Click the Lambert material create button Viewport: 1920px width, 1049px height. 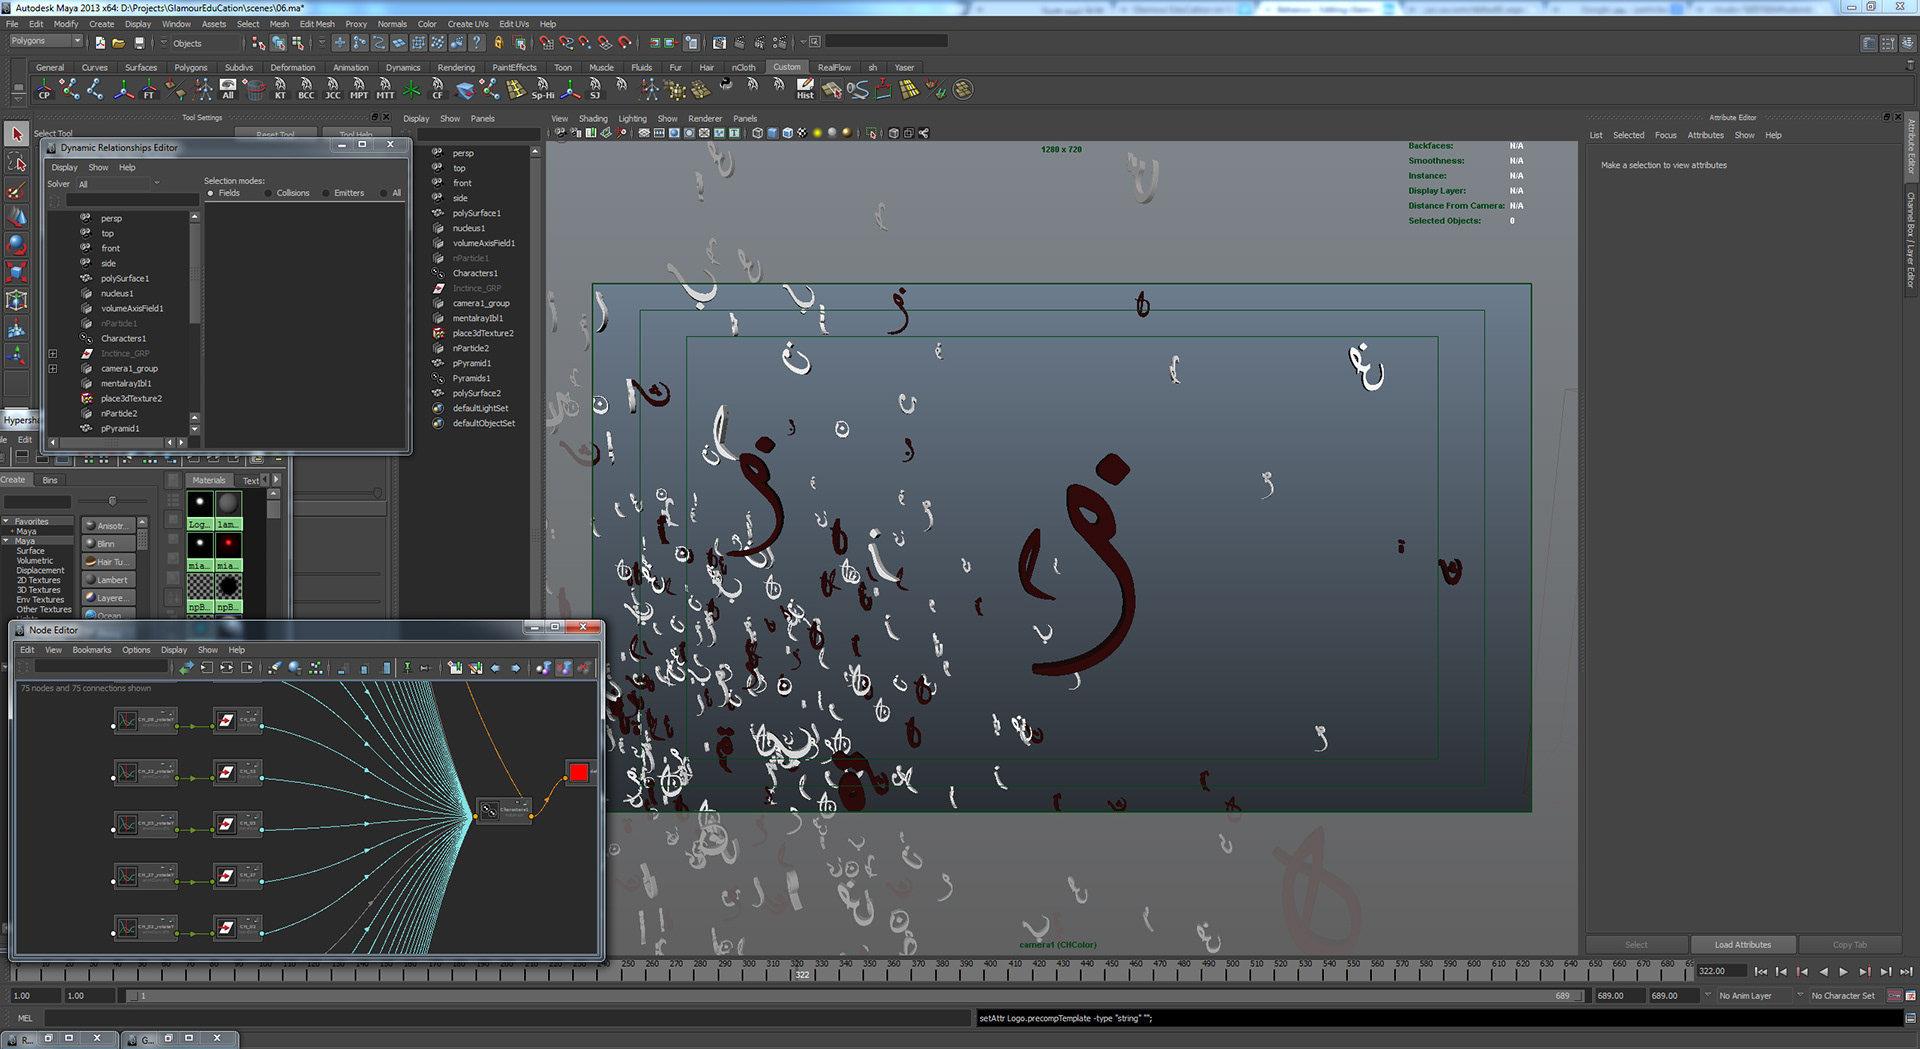click(109, 580)
